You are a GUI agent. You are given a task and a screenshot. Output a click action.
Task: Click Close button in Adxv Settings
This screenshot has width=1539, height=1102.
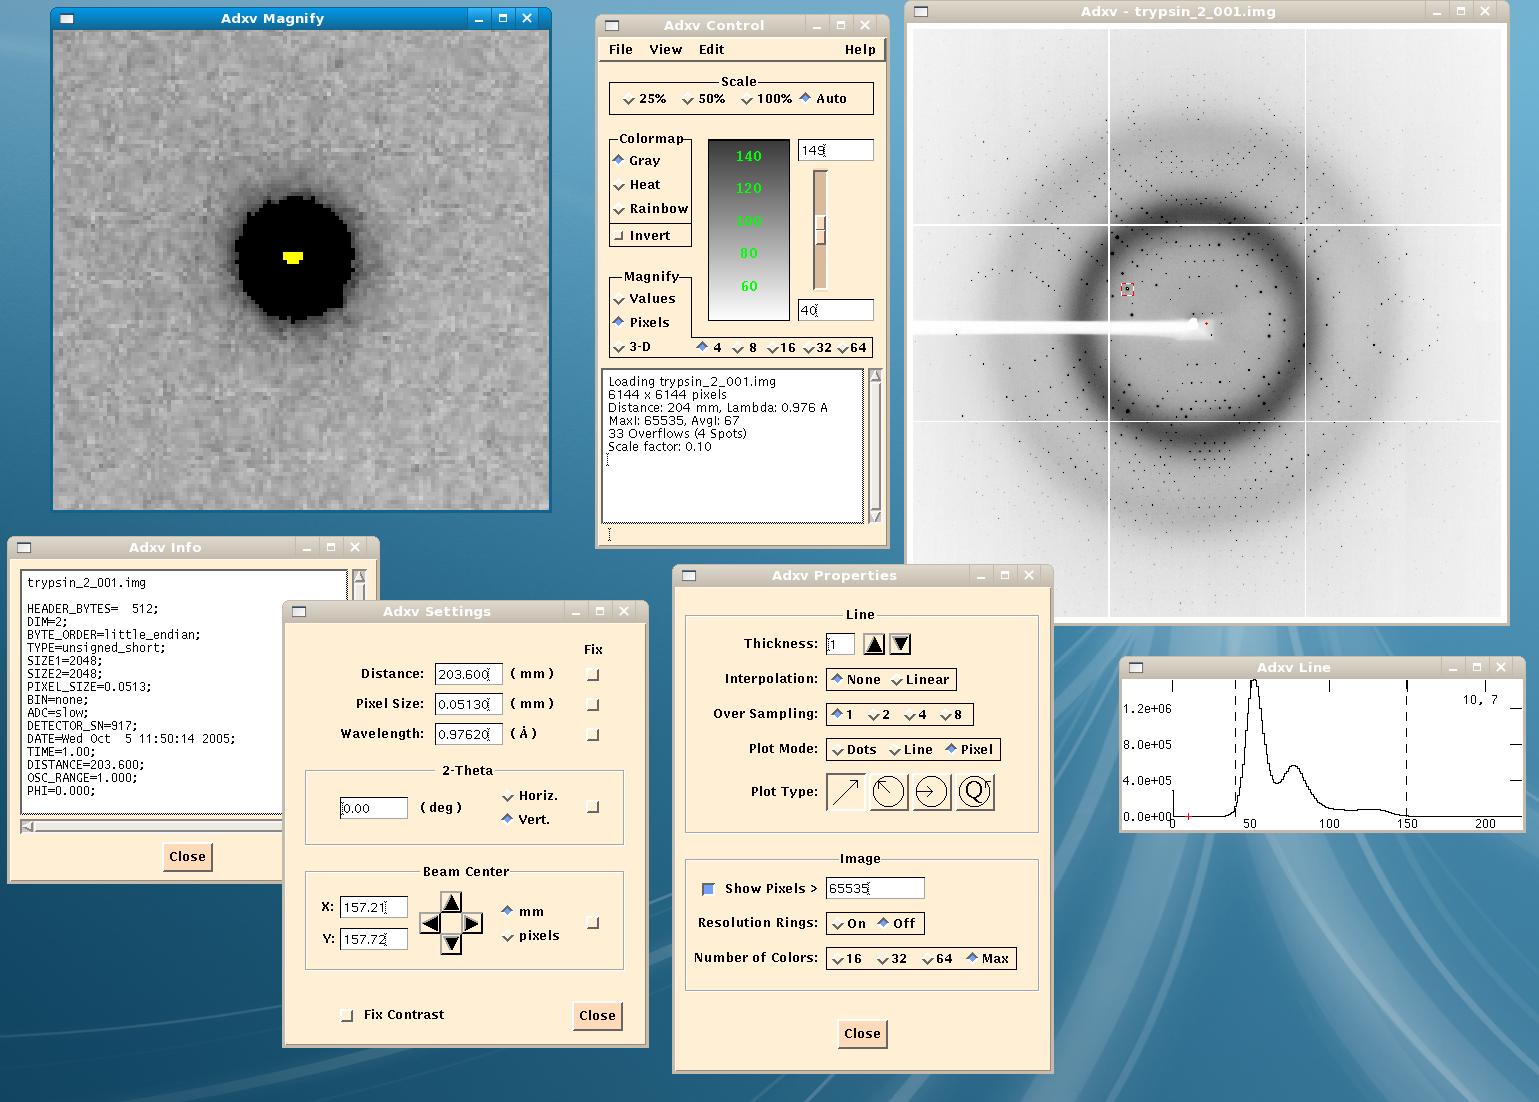597,1016
